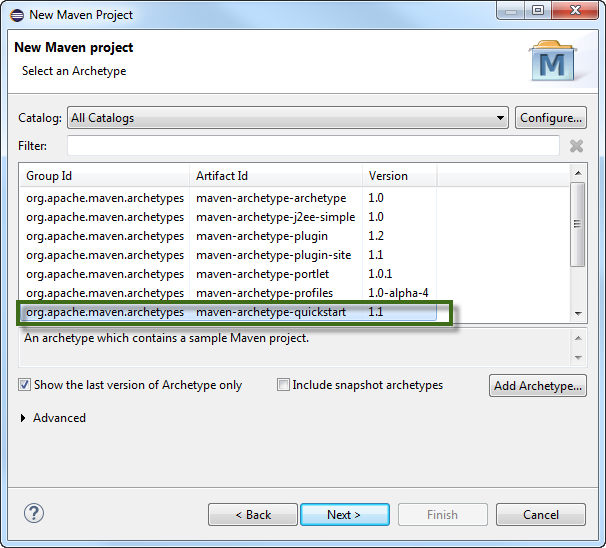
Task: Go to the previous page with Back
Action: point(253,514)
